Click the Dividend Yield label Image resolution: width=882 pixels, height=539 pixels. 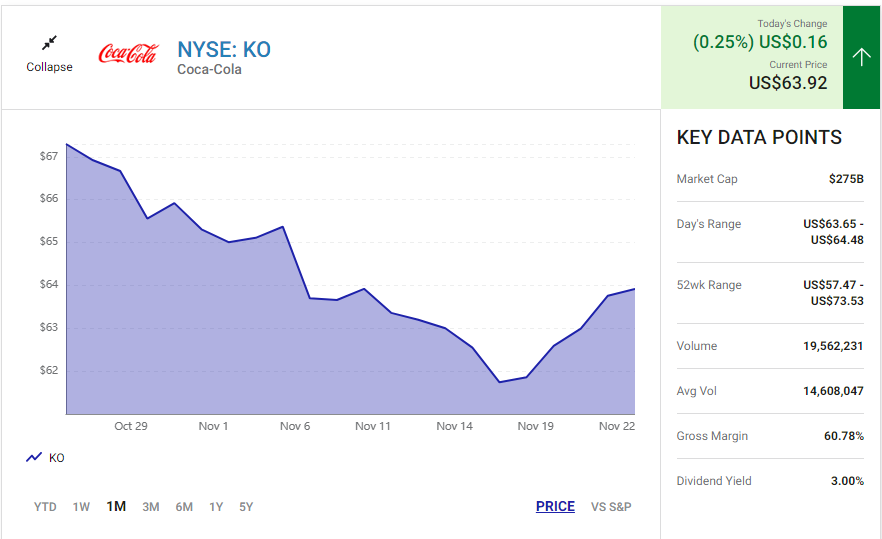click(x=714, y=481)
